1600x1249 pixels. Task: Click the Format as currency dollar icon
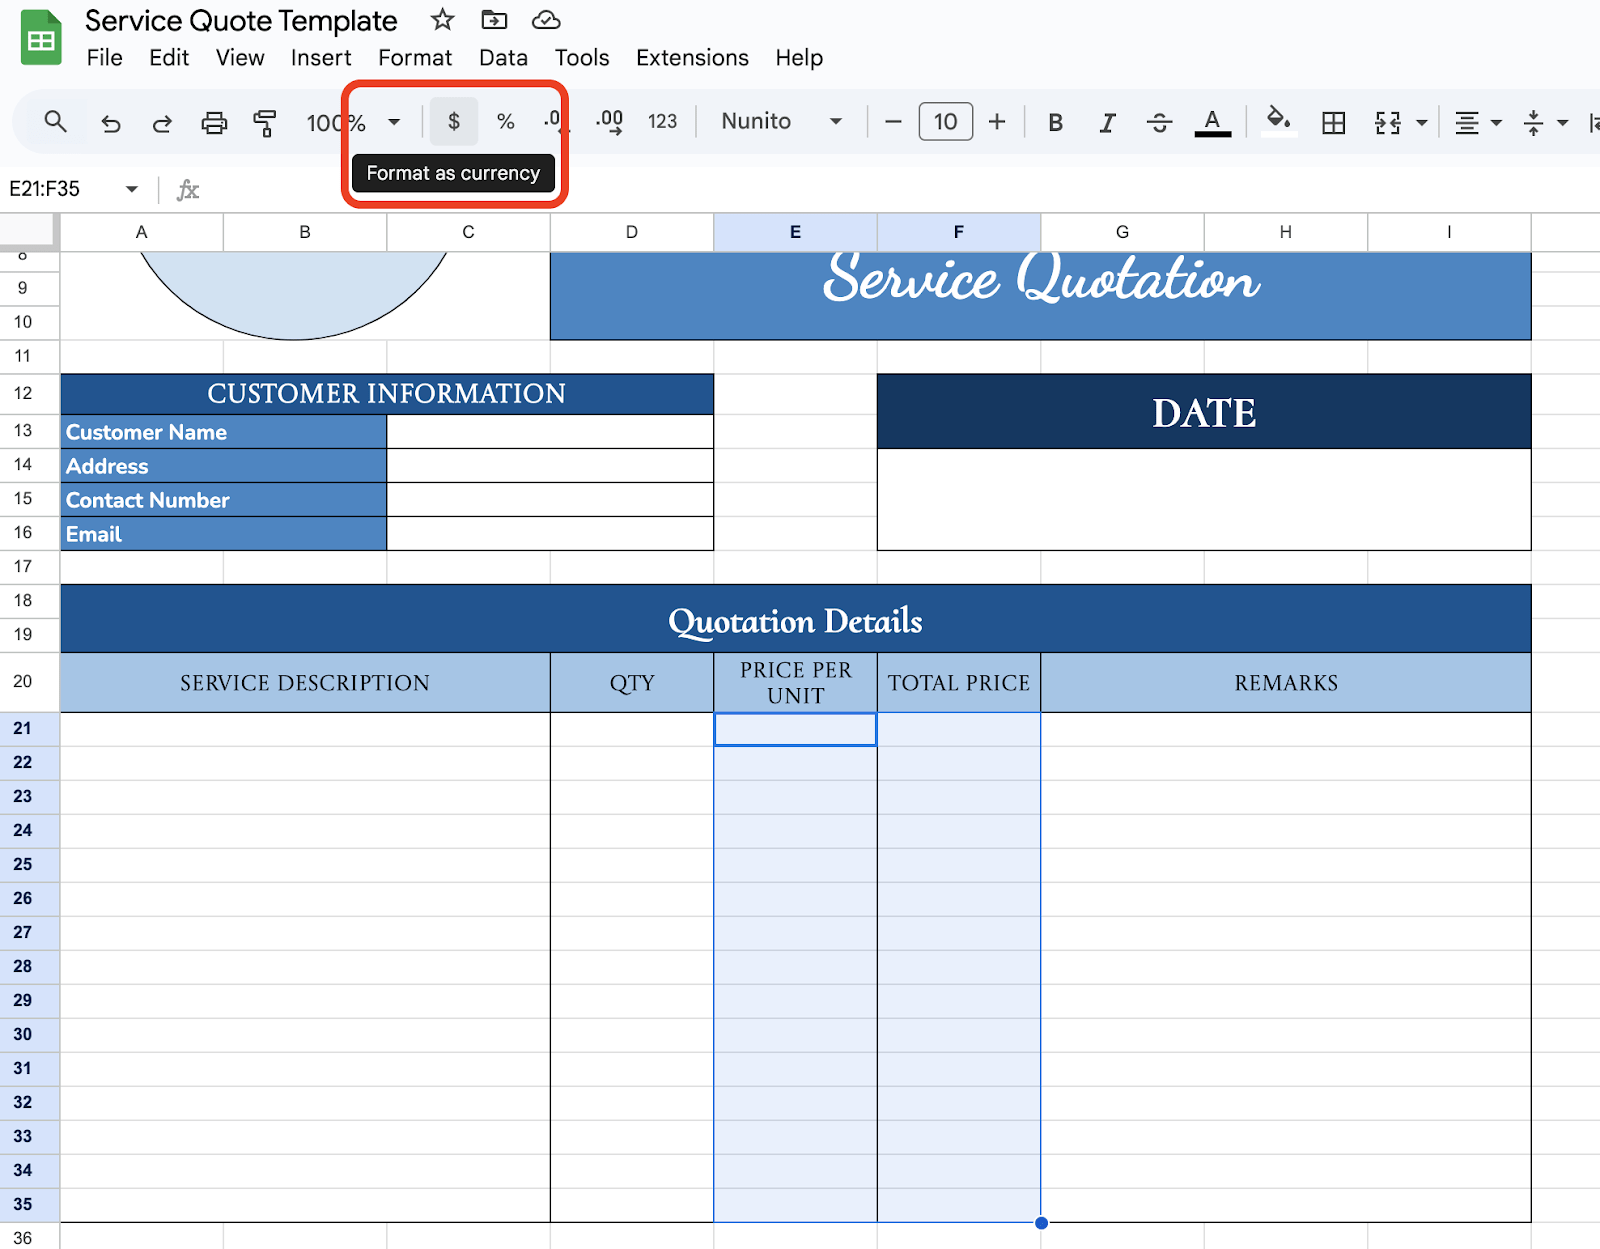pos(454,122)
